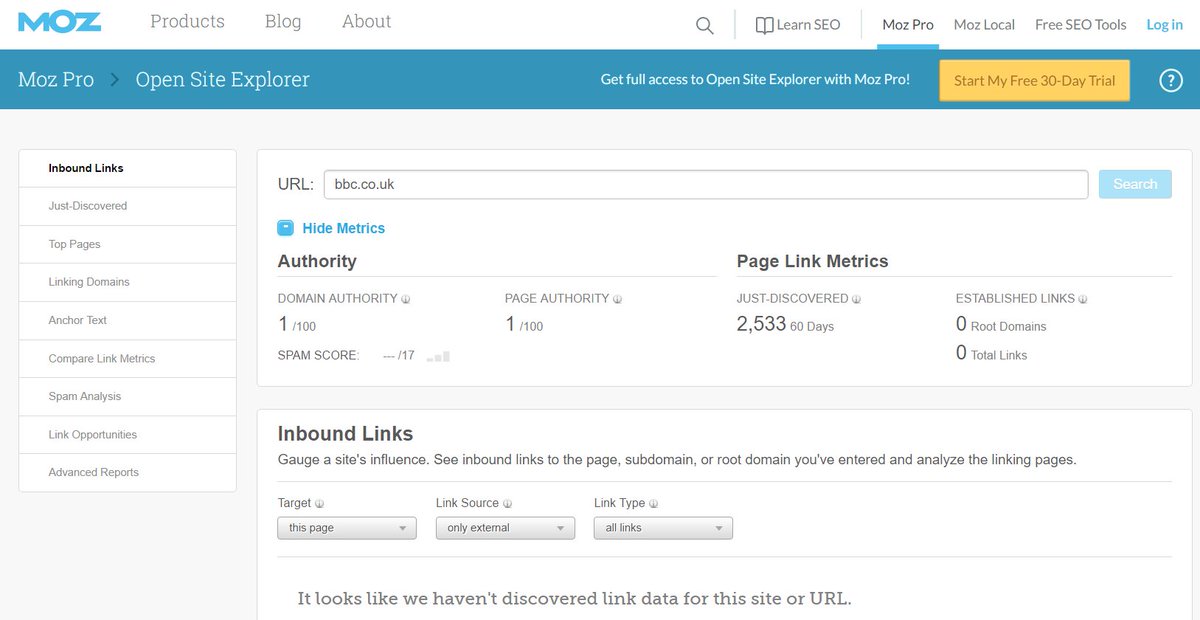Screen dimensions: 1200x620
Task: Open Anchor Text sidebar item
Action: 128,320
